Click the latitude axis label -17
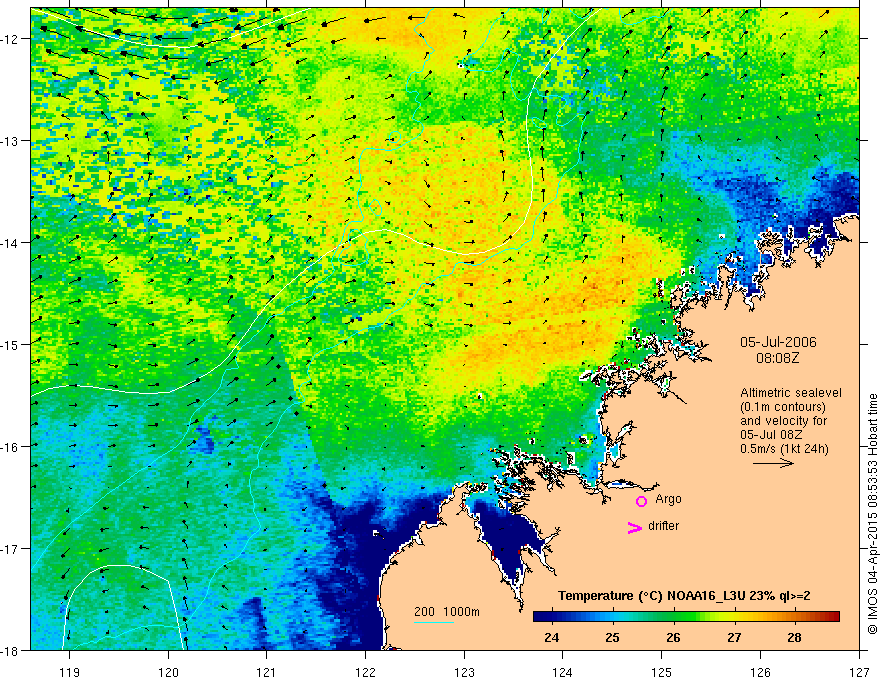The image size is (880, 680). [x=10, y=549]
